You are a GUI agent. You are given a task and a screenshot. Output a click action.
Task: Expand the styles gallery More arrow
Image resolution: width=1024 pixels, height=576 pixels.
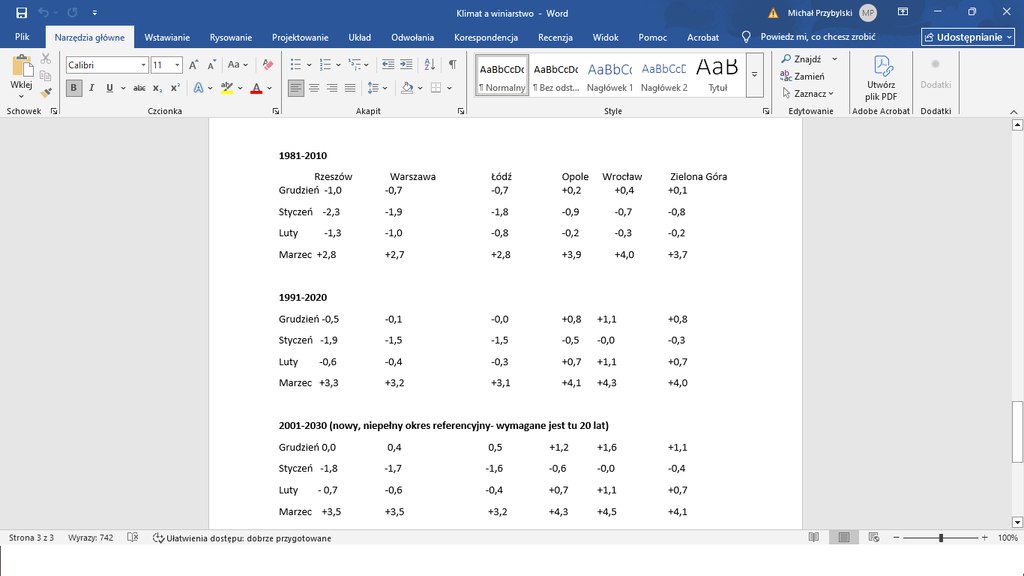[754, 74]
